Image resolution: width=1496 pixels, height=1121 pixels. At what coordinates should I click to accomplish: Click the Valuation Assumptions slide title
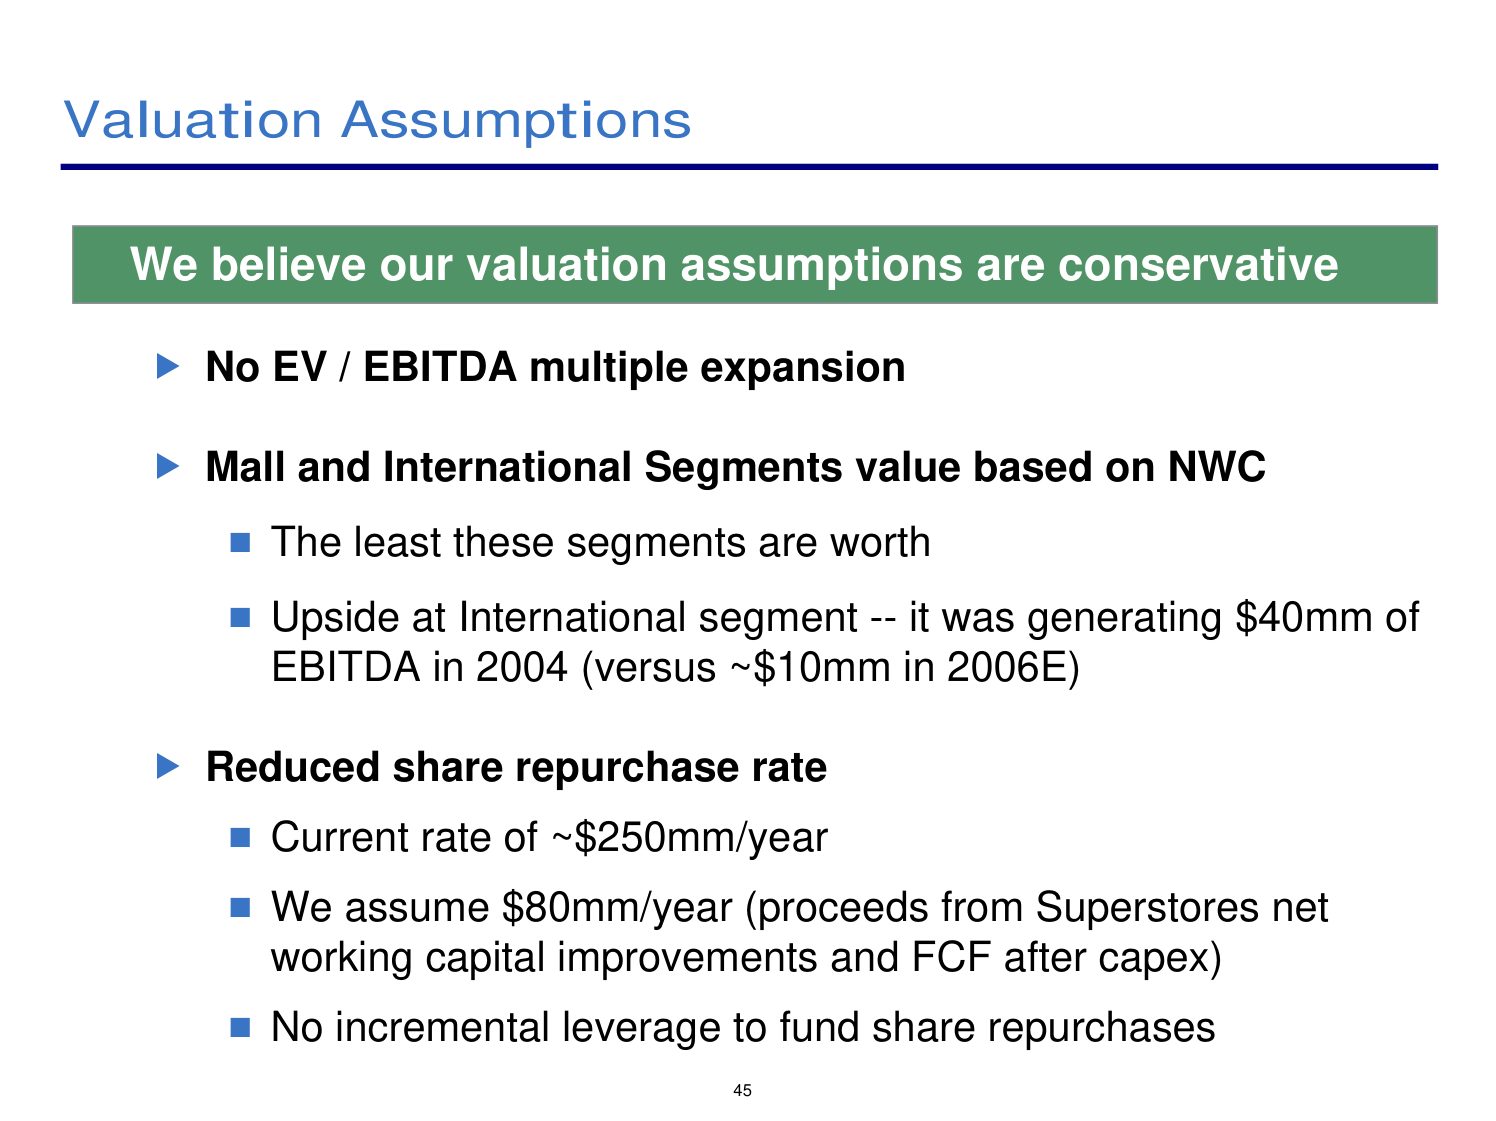pos(377,120)
